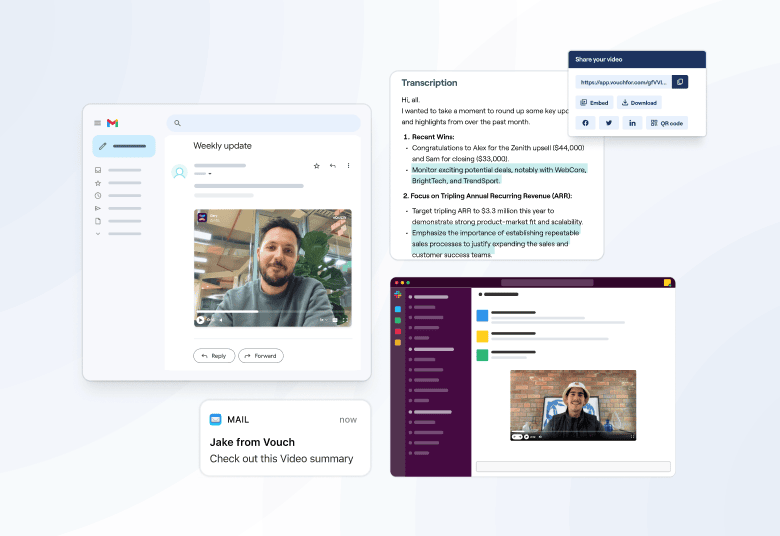Click the "Weekly update" email subject
Viewport: 780px width, 536px height.
coord(222,146)
